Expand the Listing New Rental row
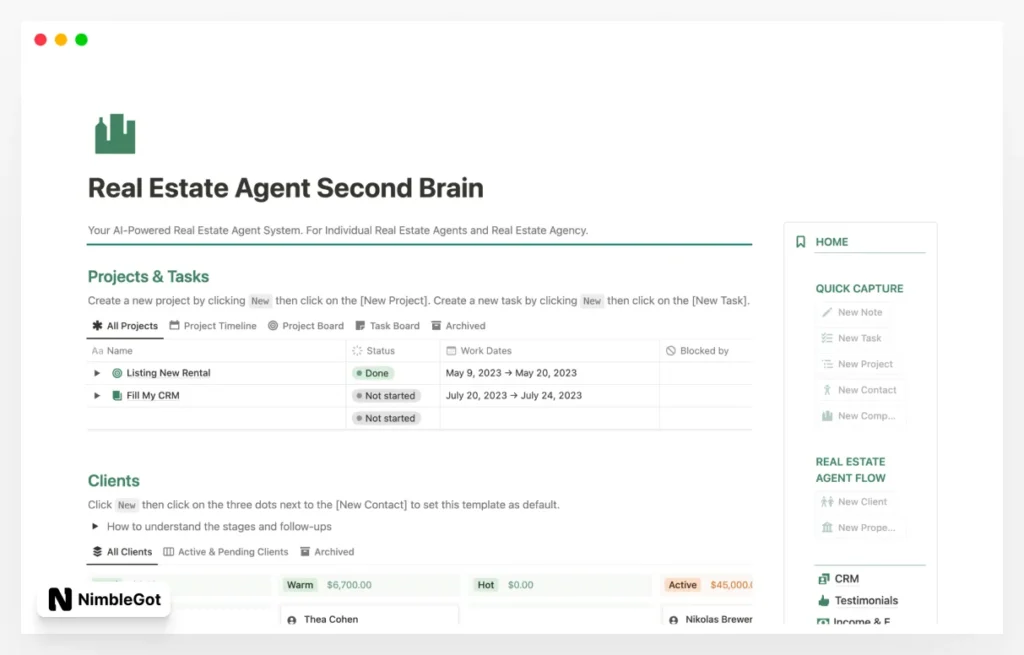1024x655 pixels. 98,372
